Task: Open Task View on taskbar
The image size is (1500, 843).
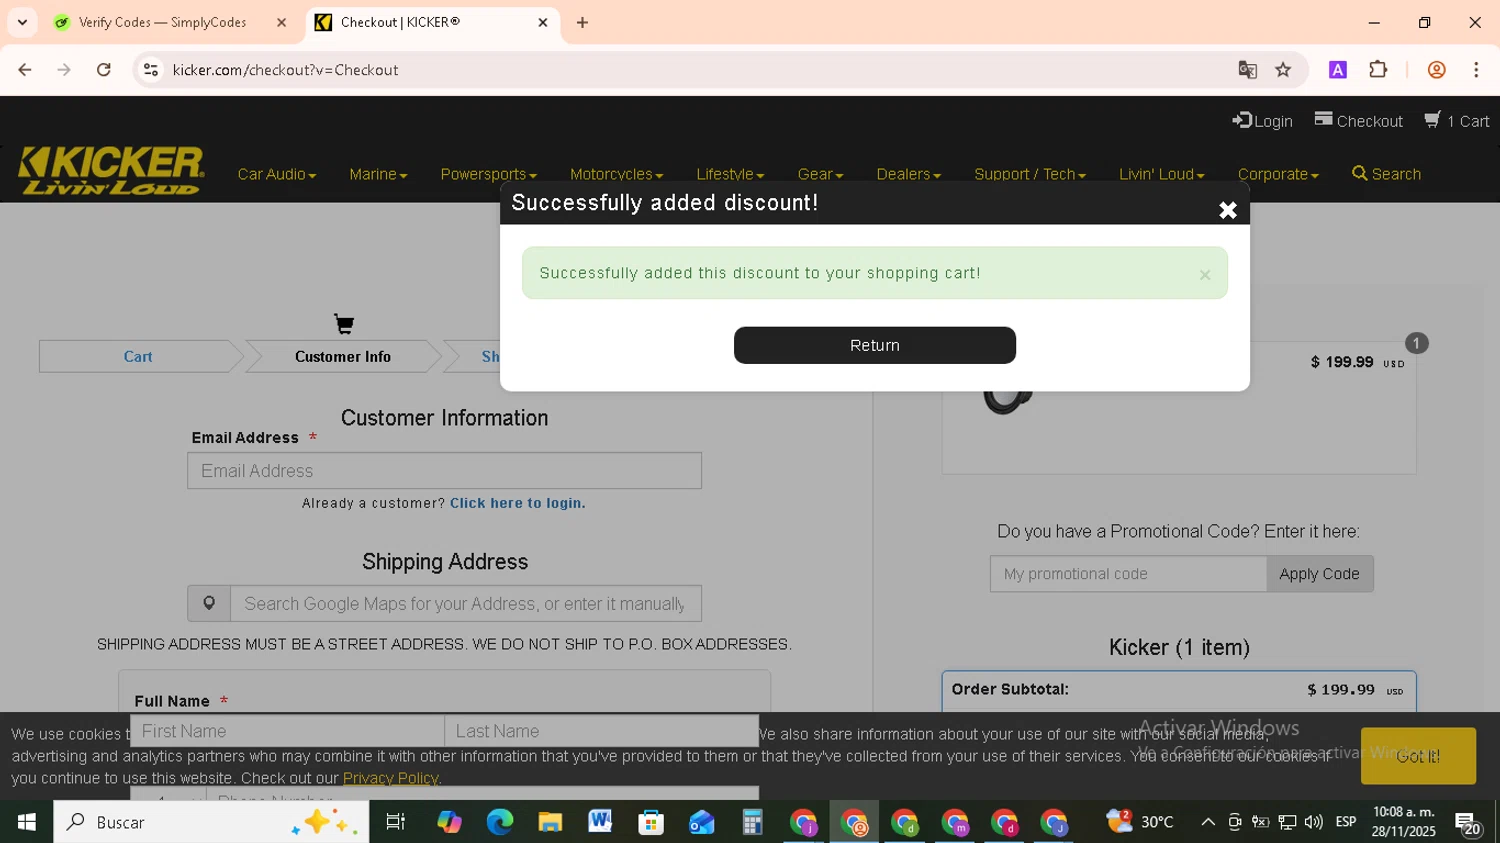Action: (x=395, y=822)
